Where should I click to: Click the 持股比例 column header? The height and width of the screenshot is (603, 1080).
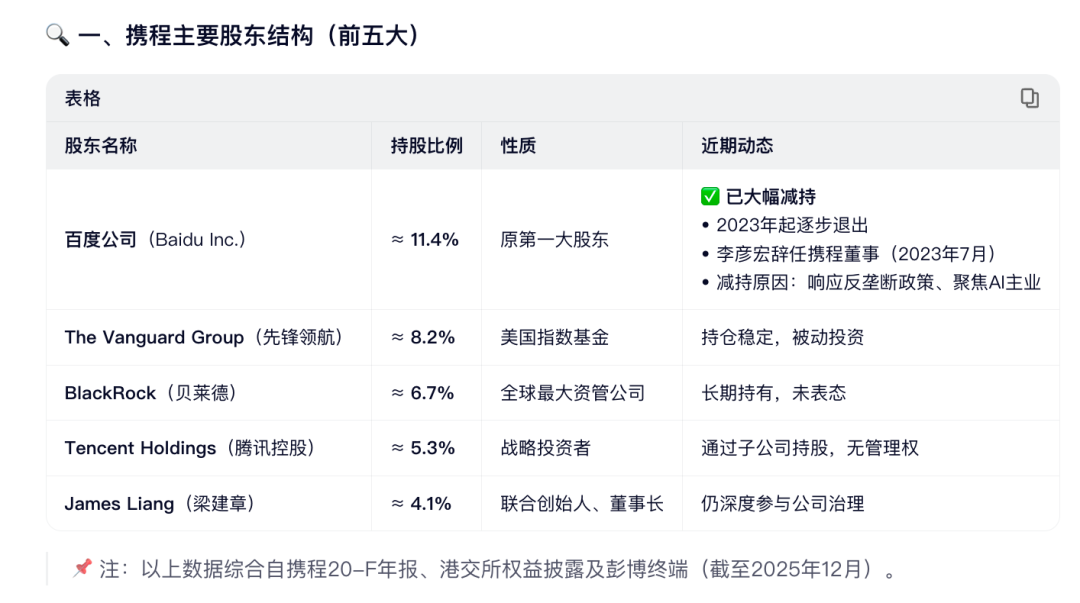pyautogui.click(x=427, y=146)
